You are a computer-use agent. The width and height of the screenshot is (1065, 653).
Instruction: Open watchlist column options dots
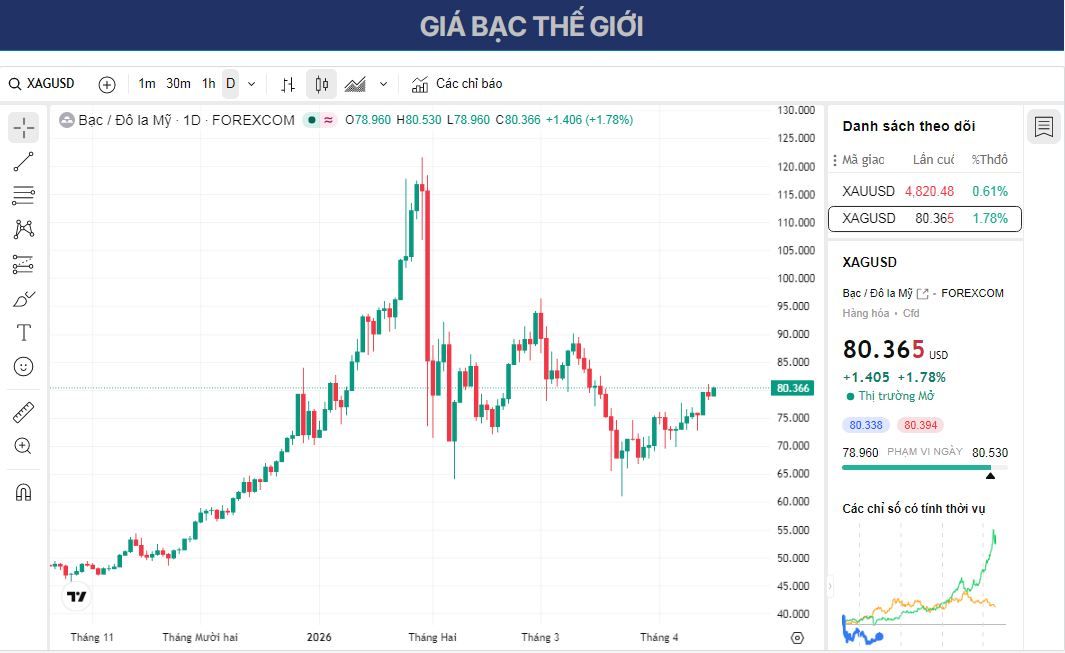[x=835, y=160]
